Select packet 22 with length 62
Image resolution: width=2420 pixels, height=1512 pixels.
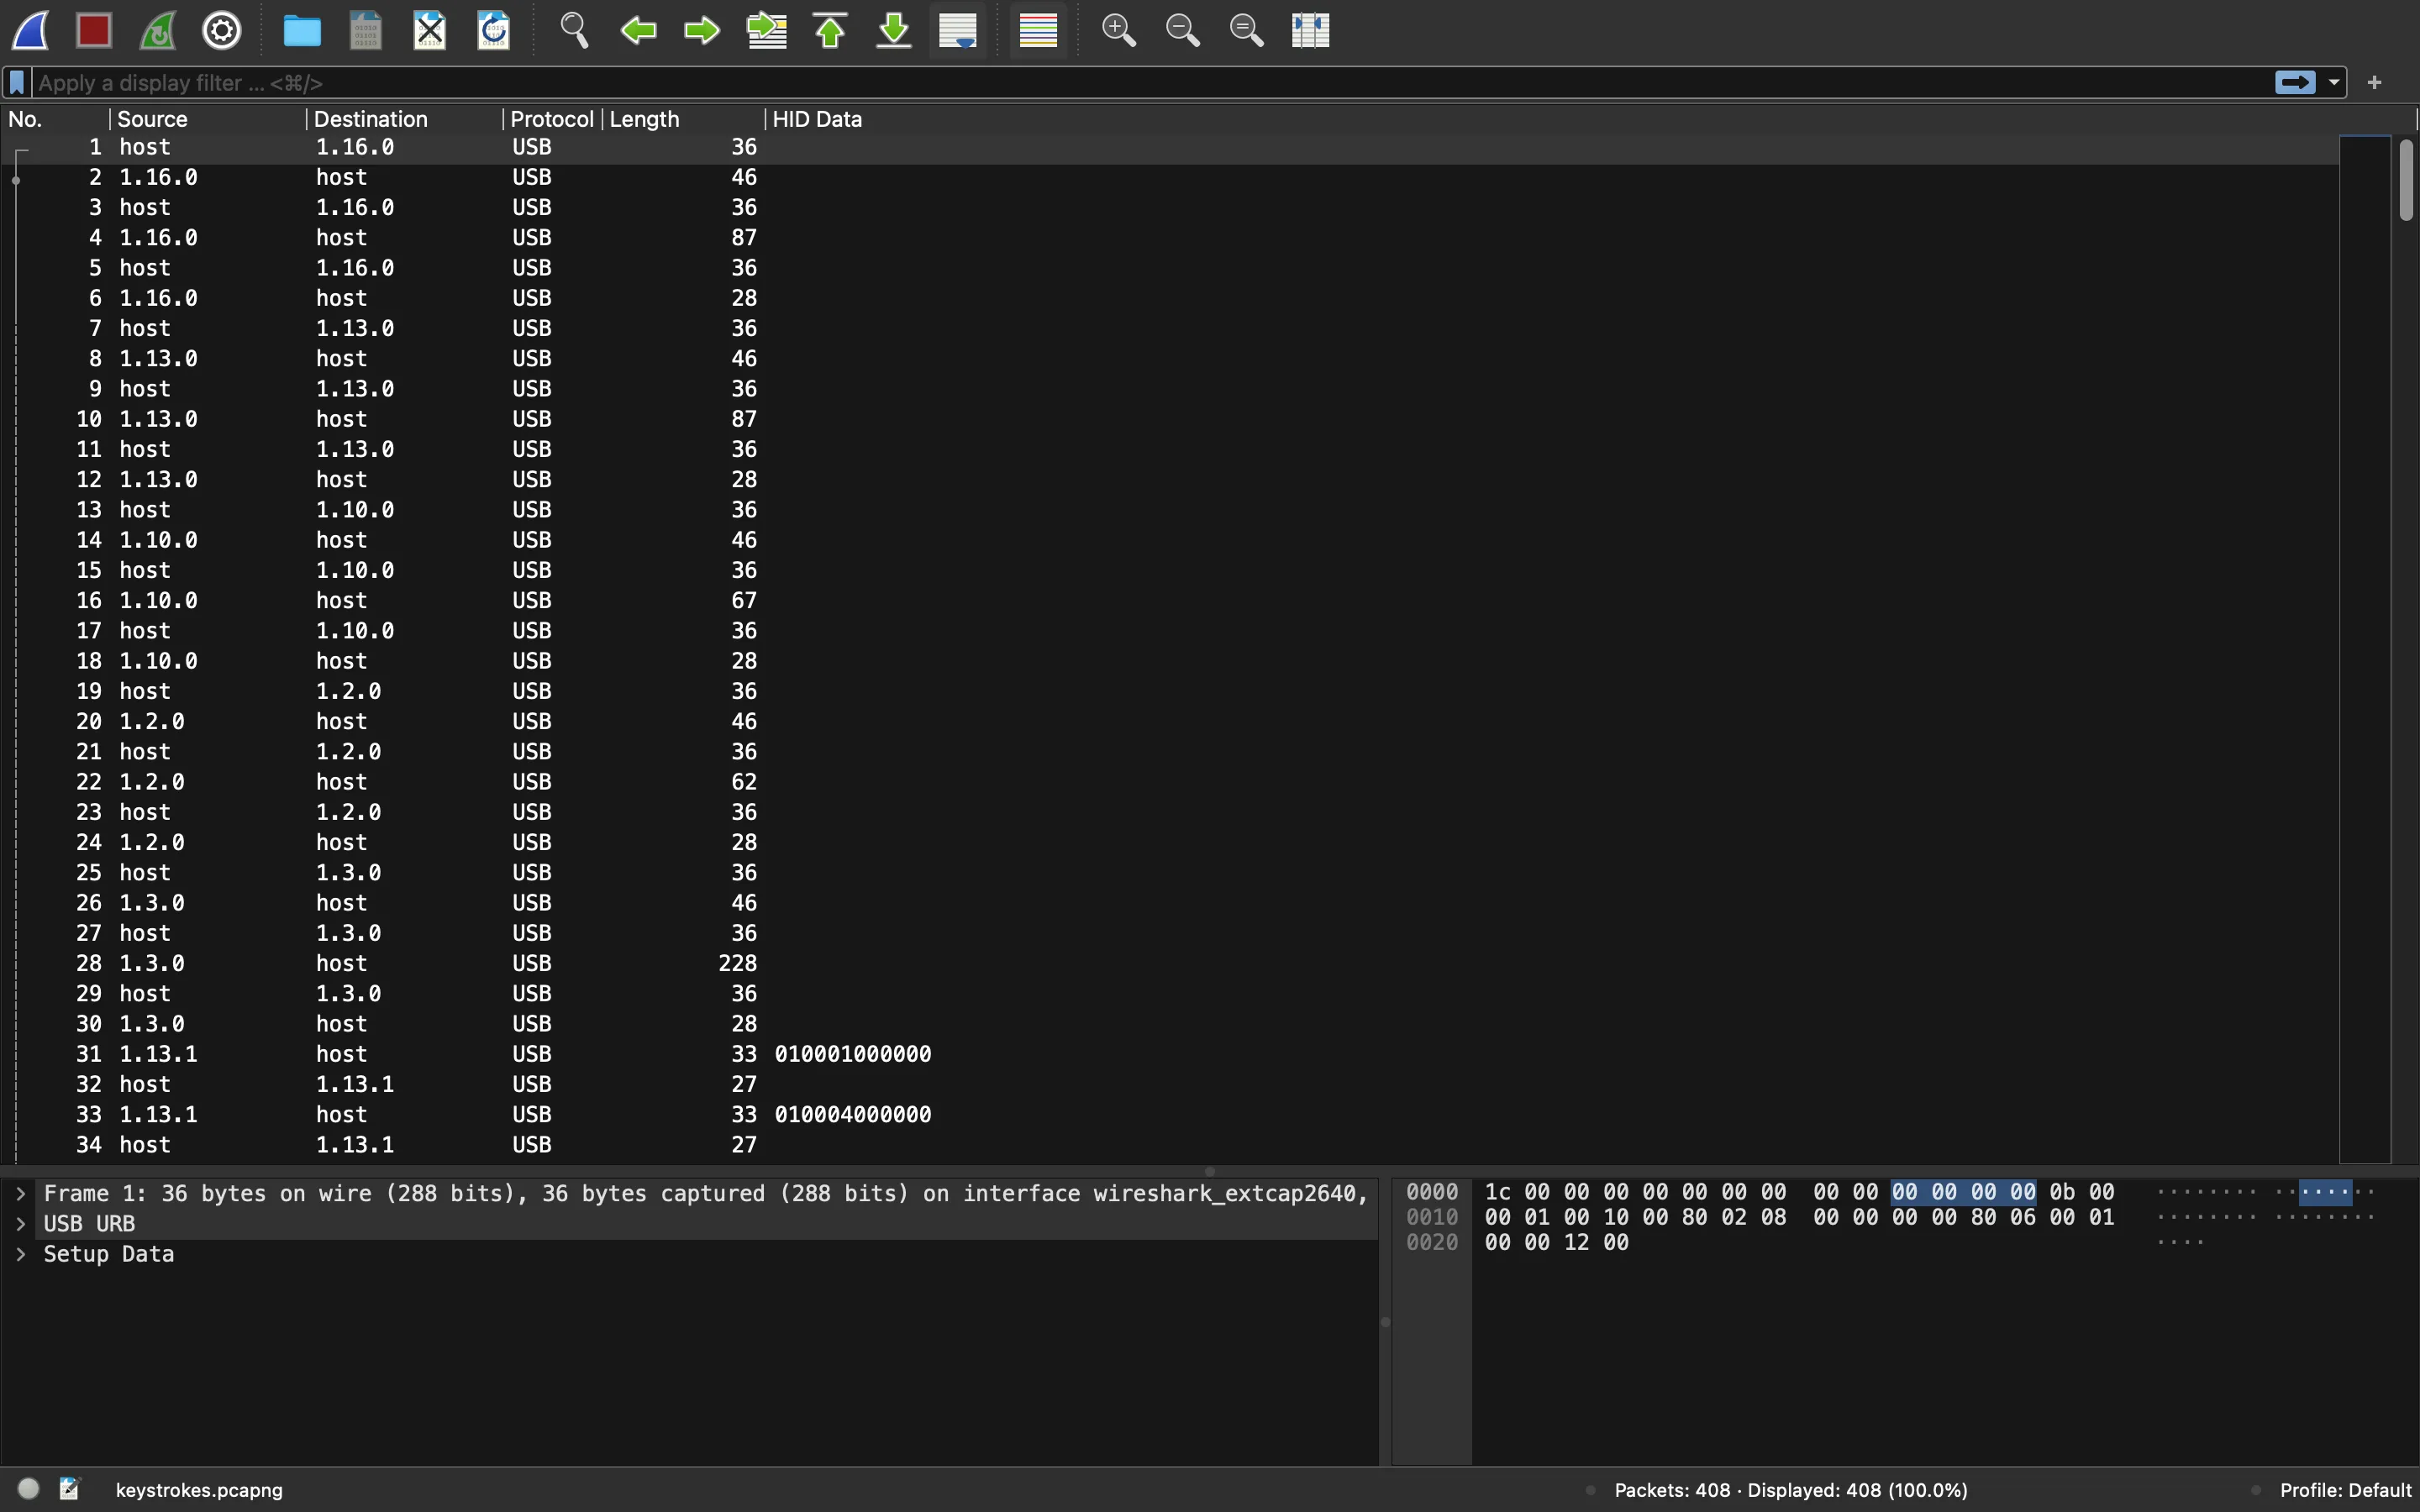tap(1170, 782)
